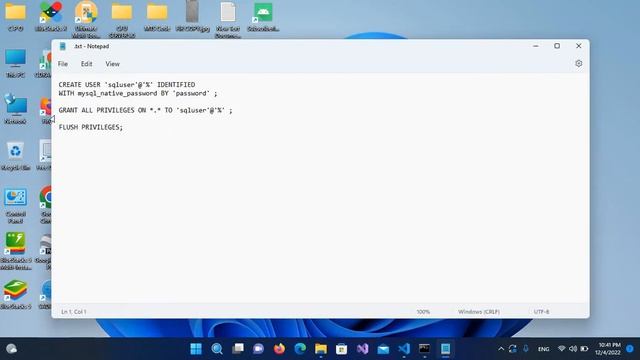Screen dimensions: 640x360
Task: Open Task View on the taskbar
Action: (238, 349)
